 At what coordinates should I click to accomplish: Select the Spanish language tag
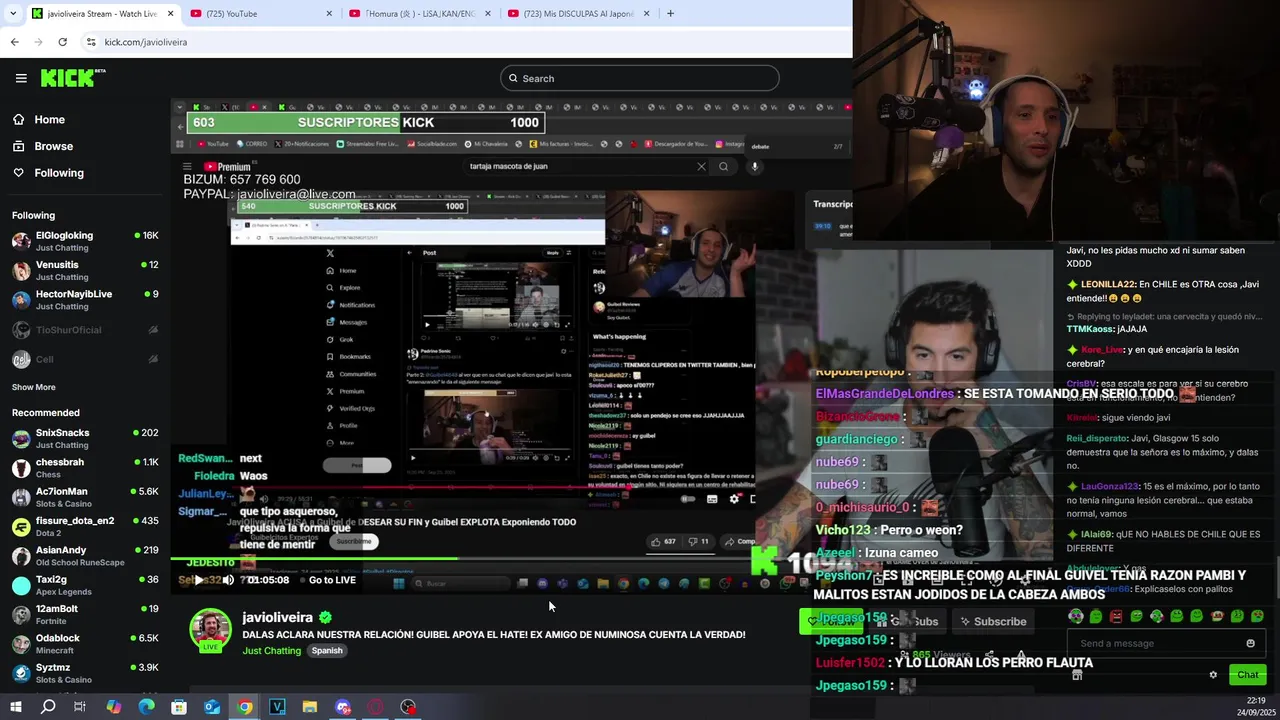(x=327, y=651)
